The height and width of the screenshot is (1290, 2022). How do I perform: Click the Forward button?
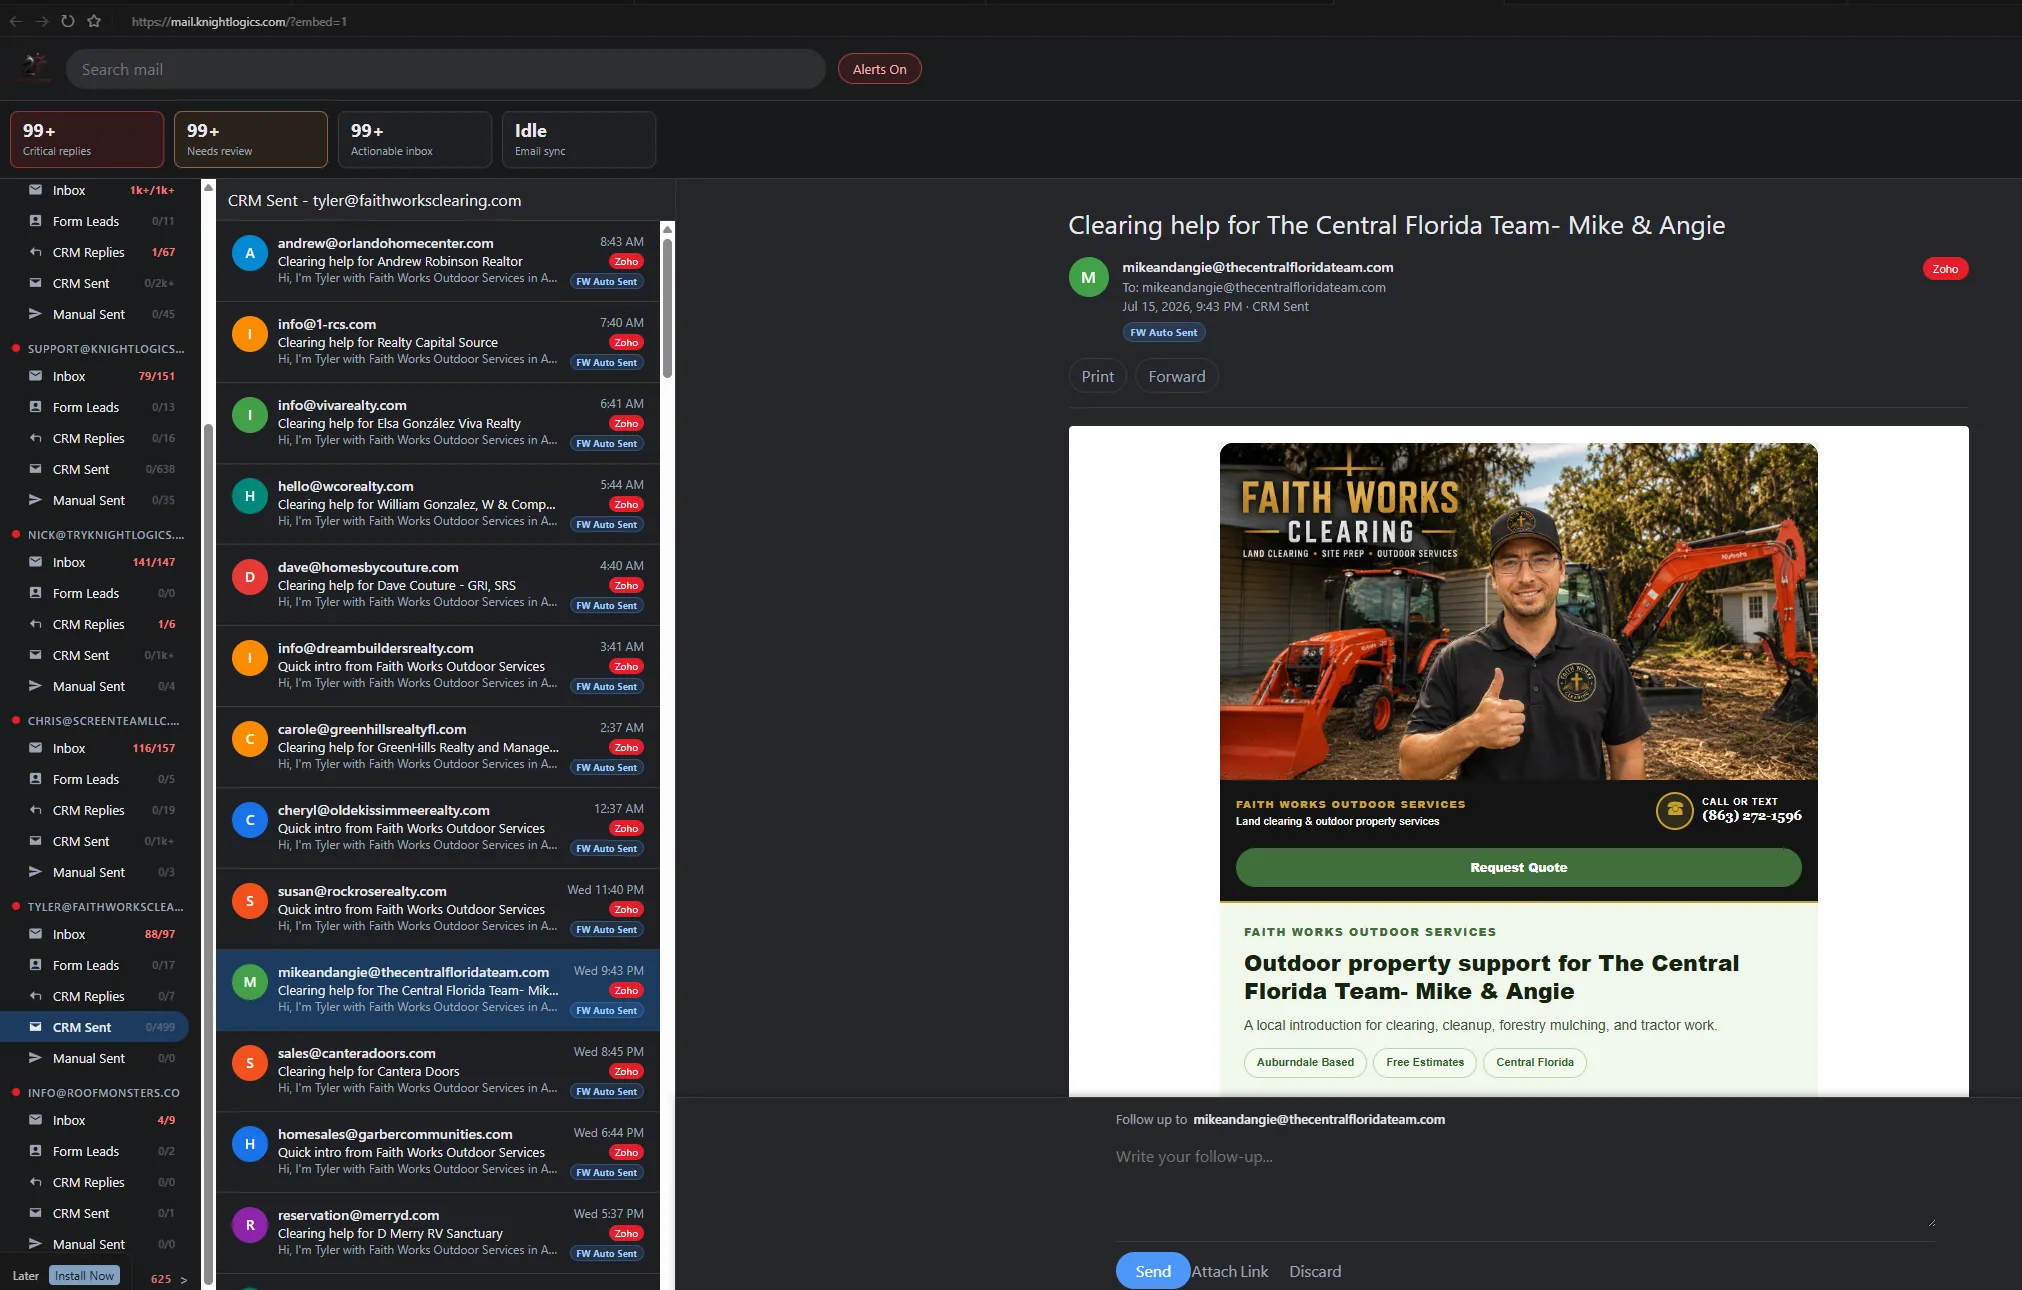(x=1177, y=376)
